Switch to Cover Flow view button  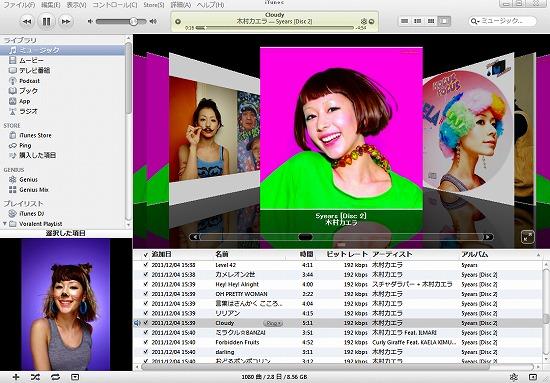(x=444, y=21)
